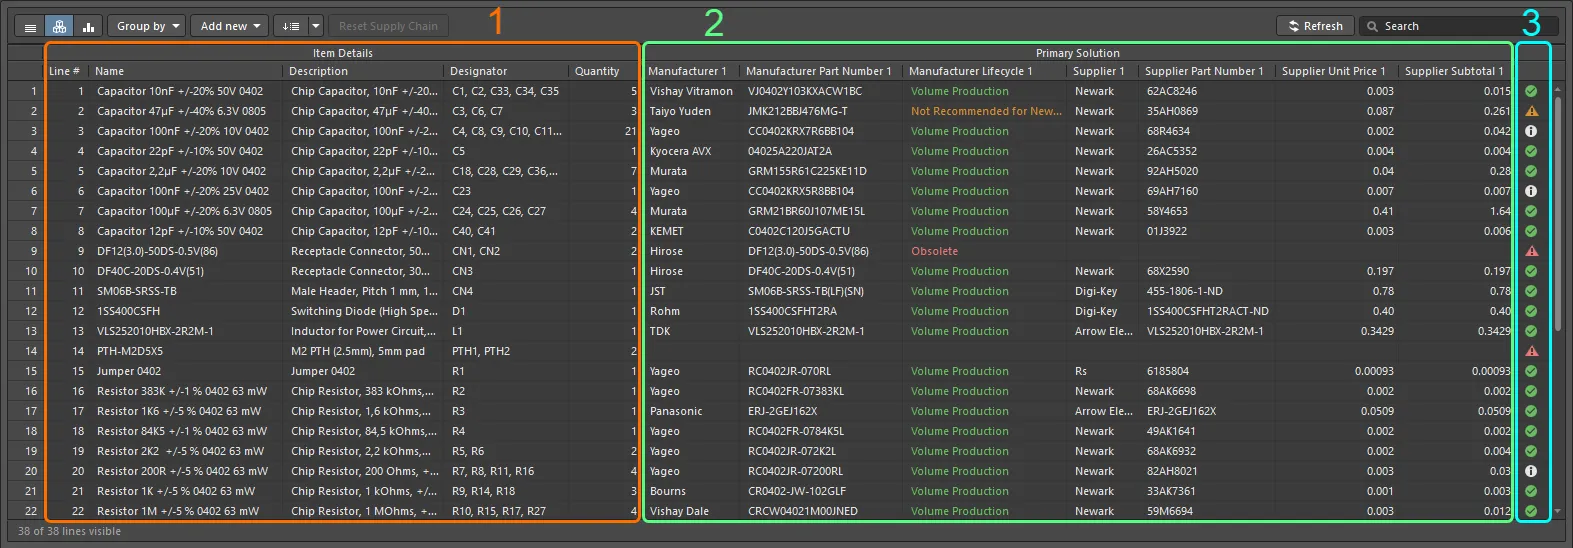Click the Item Details group header

click(342, 53)
